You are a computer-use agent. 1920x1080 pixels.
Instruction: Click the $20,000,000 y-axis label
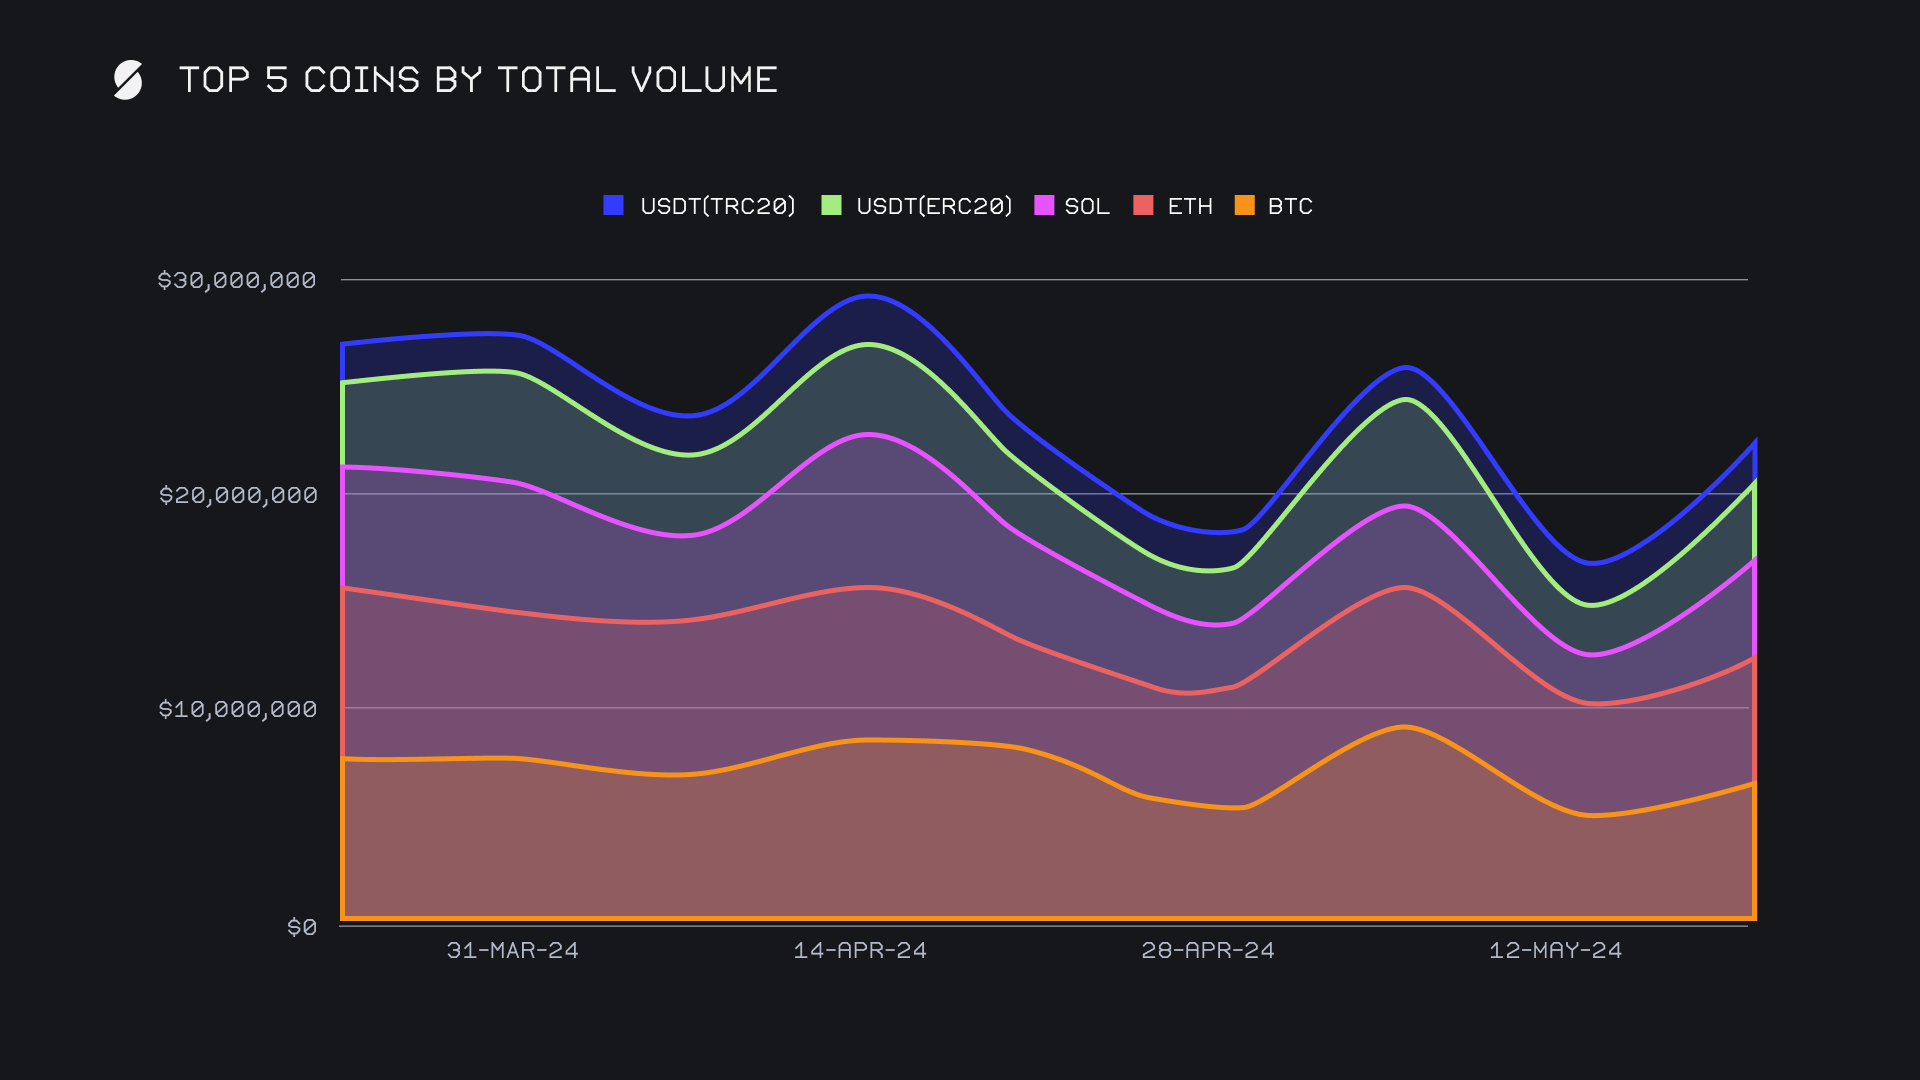click(x=238, y=495)
